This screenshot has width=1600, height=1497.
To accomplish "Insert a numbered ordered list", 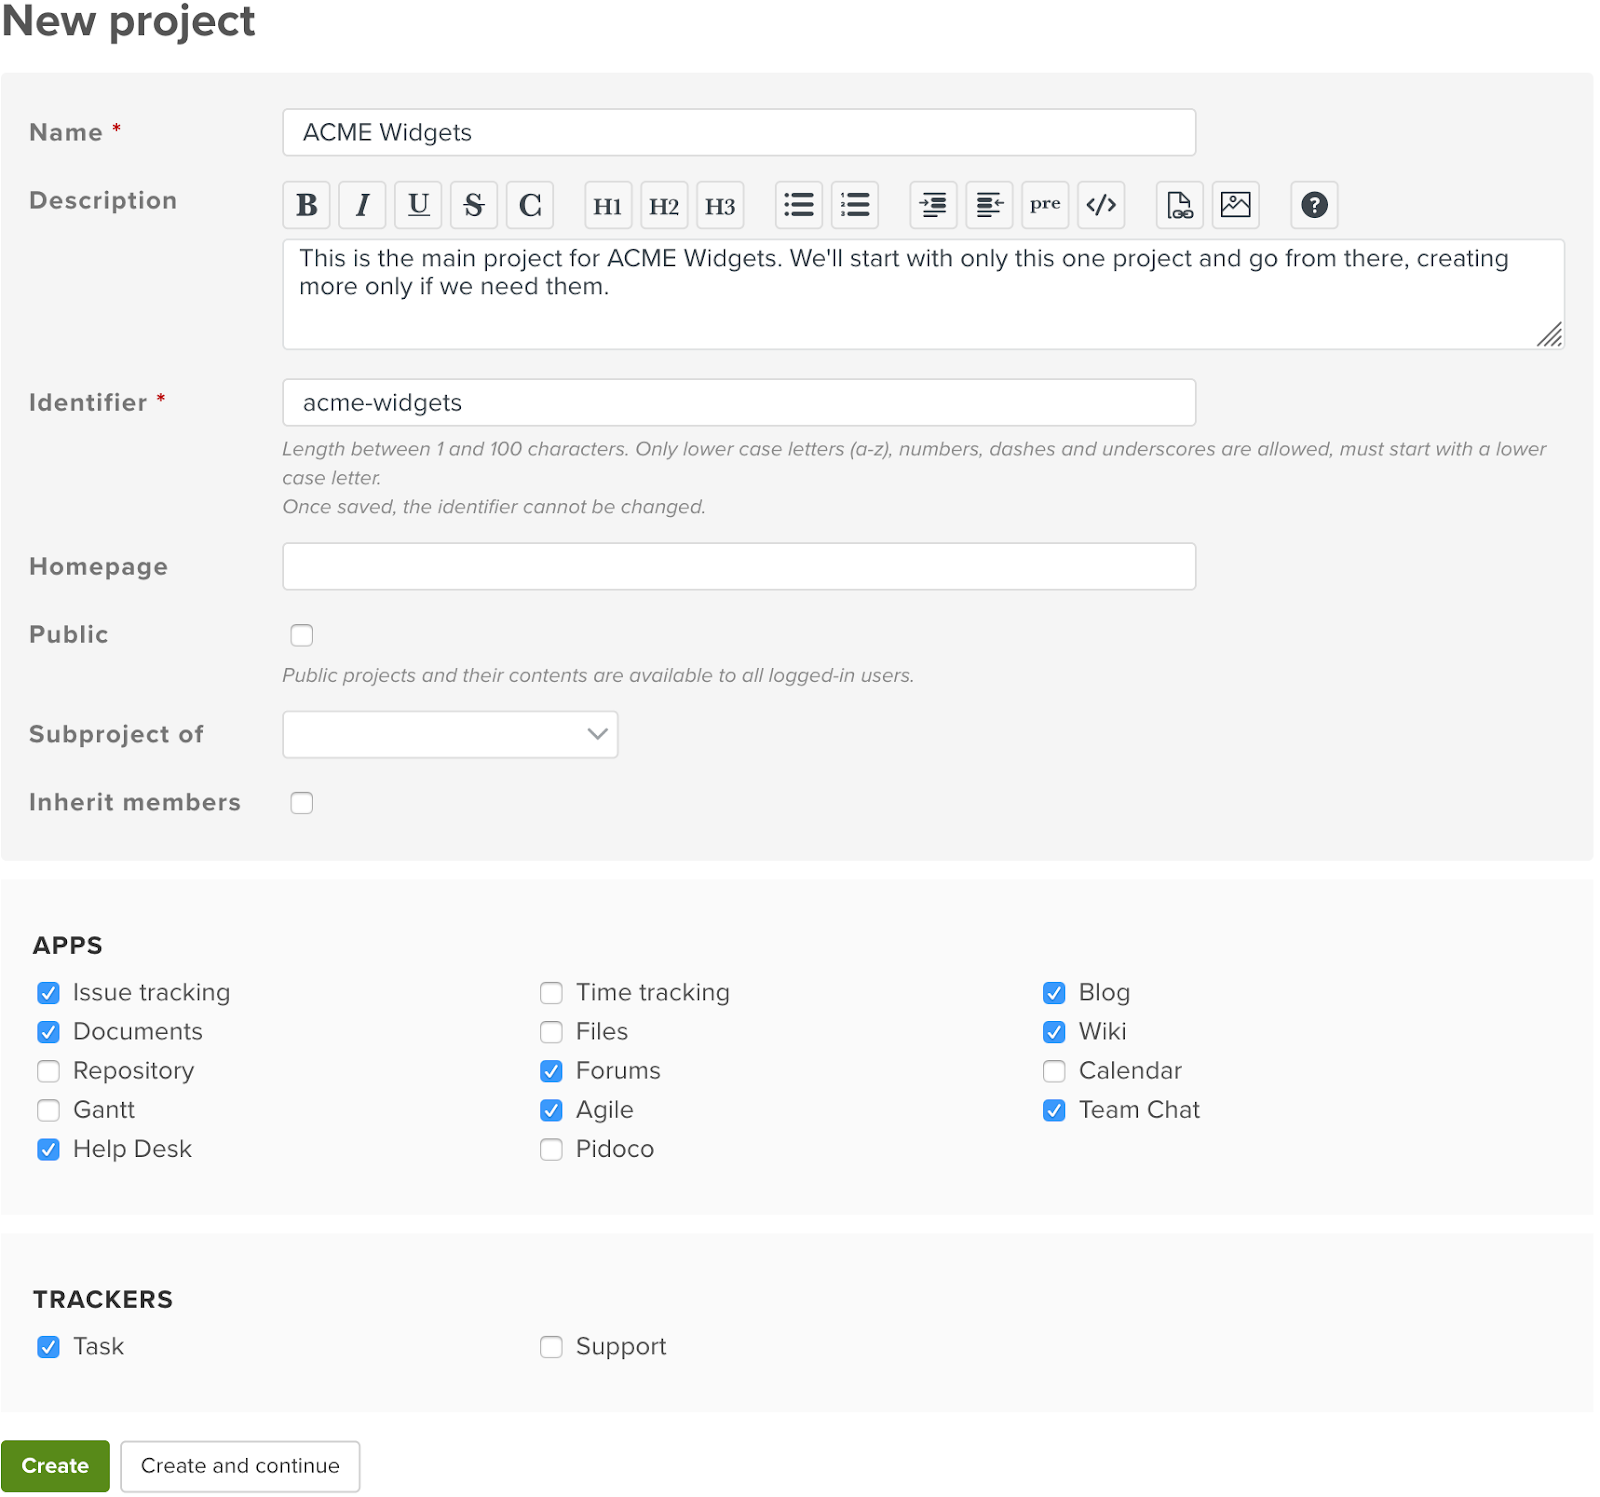I will [855, 205].
